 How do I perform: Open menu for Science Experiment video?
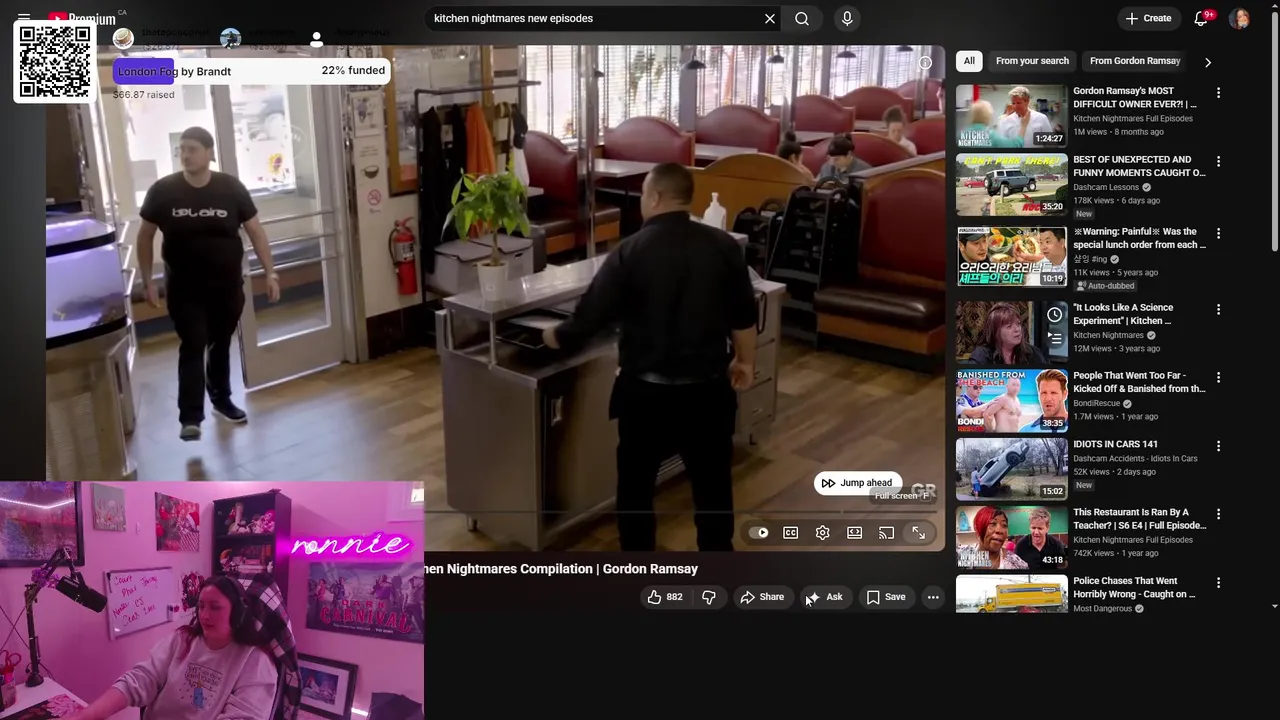point(1218,309)
